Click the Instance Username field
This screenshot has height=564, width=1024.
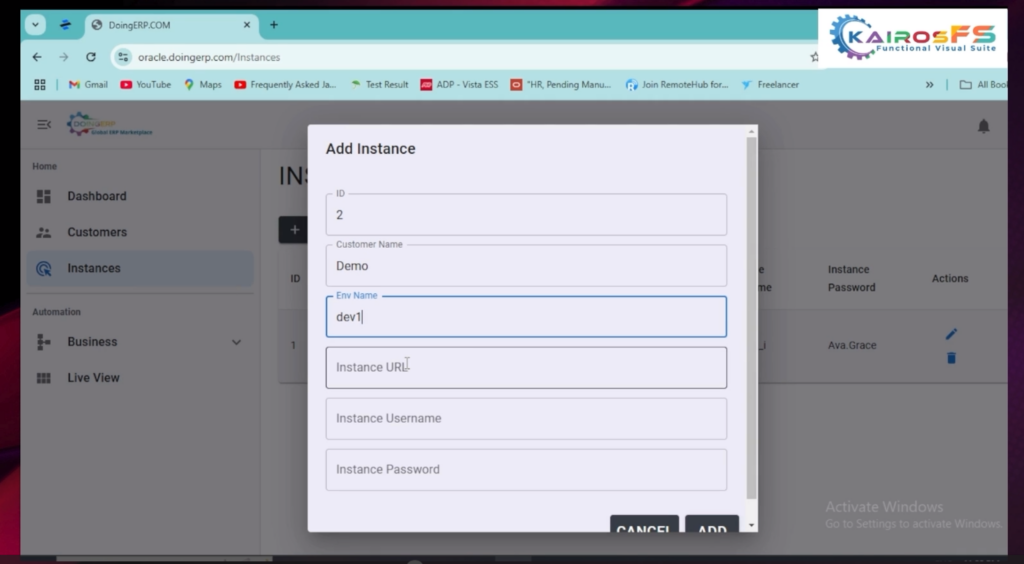526,419
